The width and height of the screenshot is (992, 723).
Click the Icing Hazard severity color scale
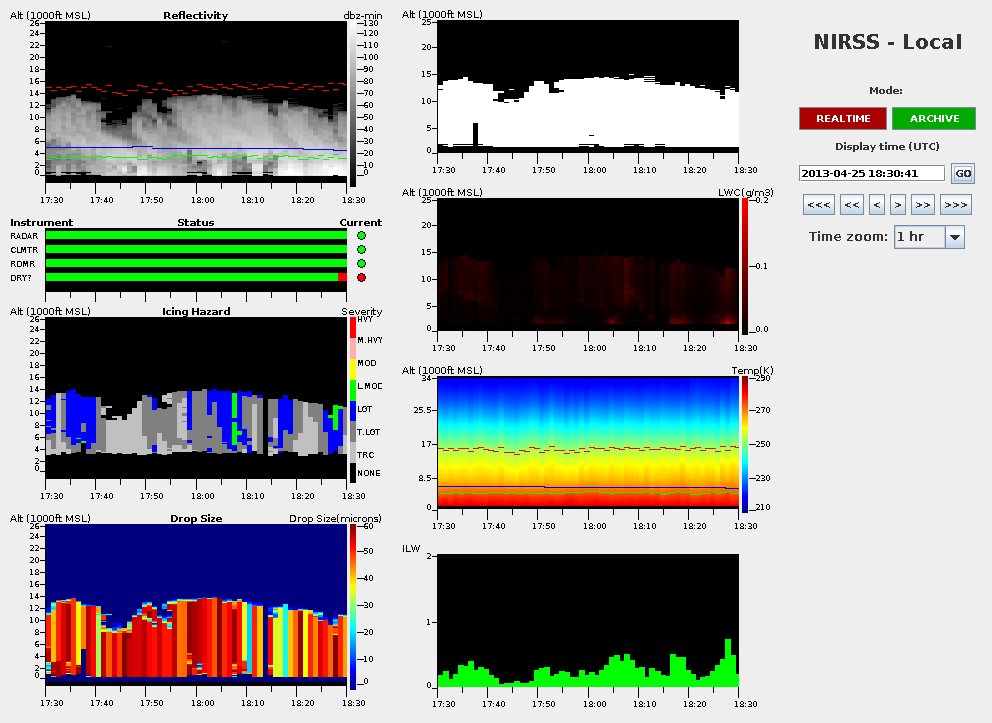pos(351,400)
